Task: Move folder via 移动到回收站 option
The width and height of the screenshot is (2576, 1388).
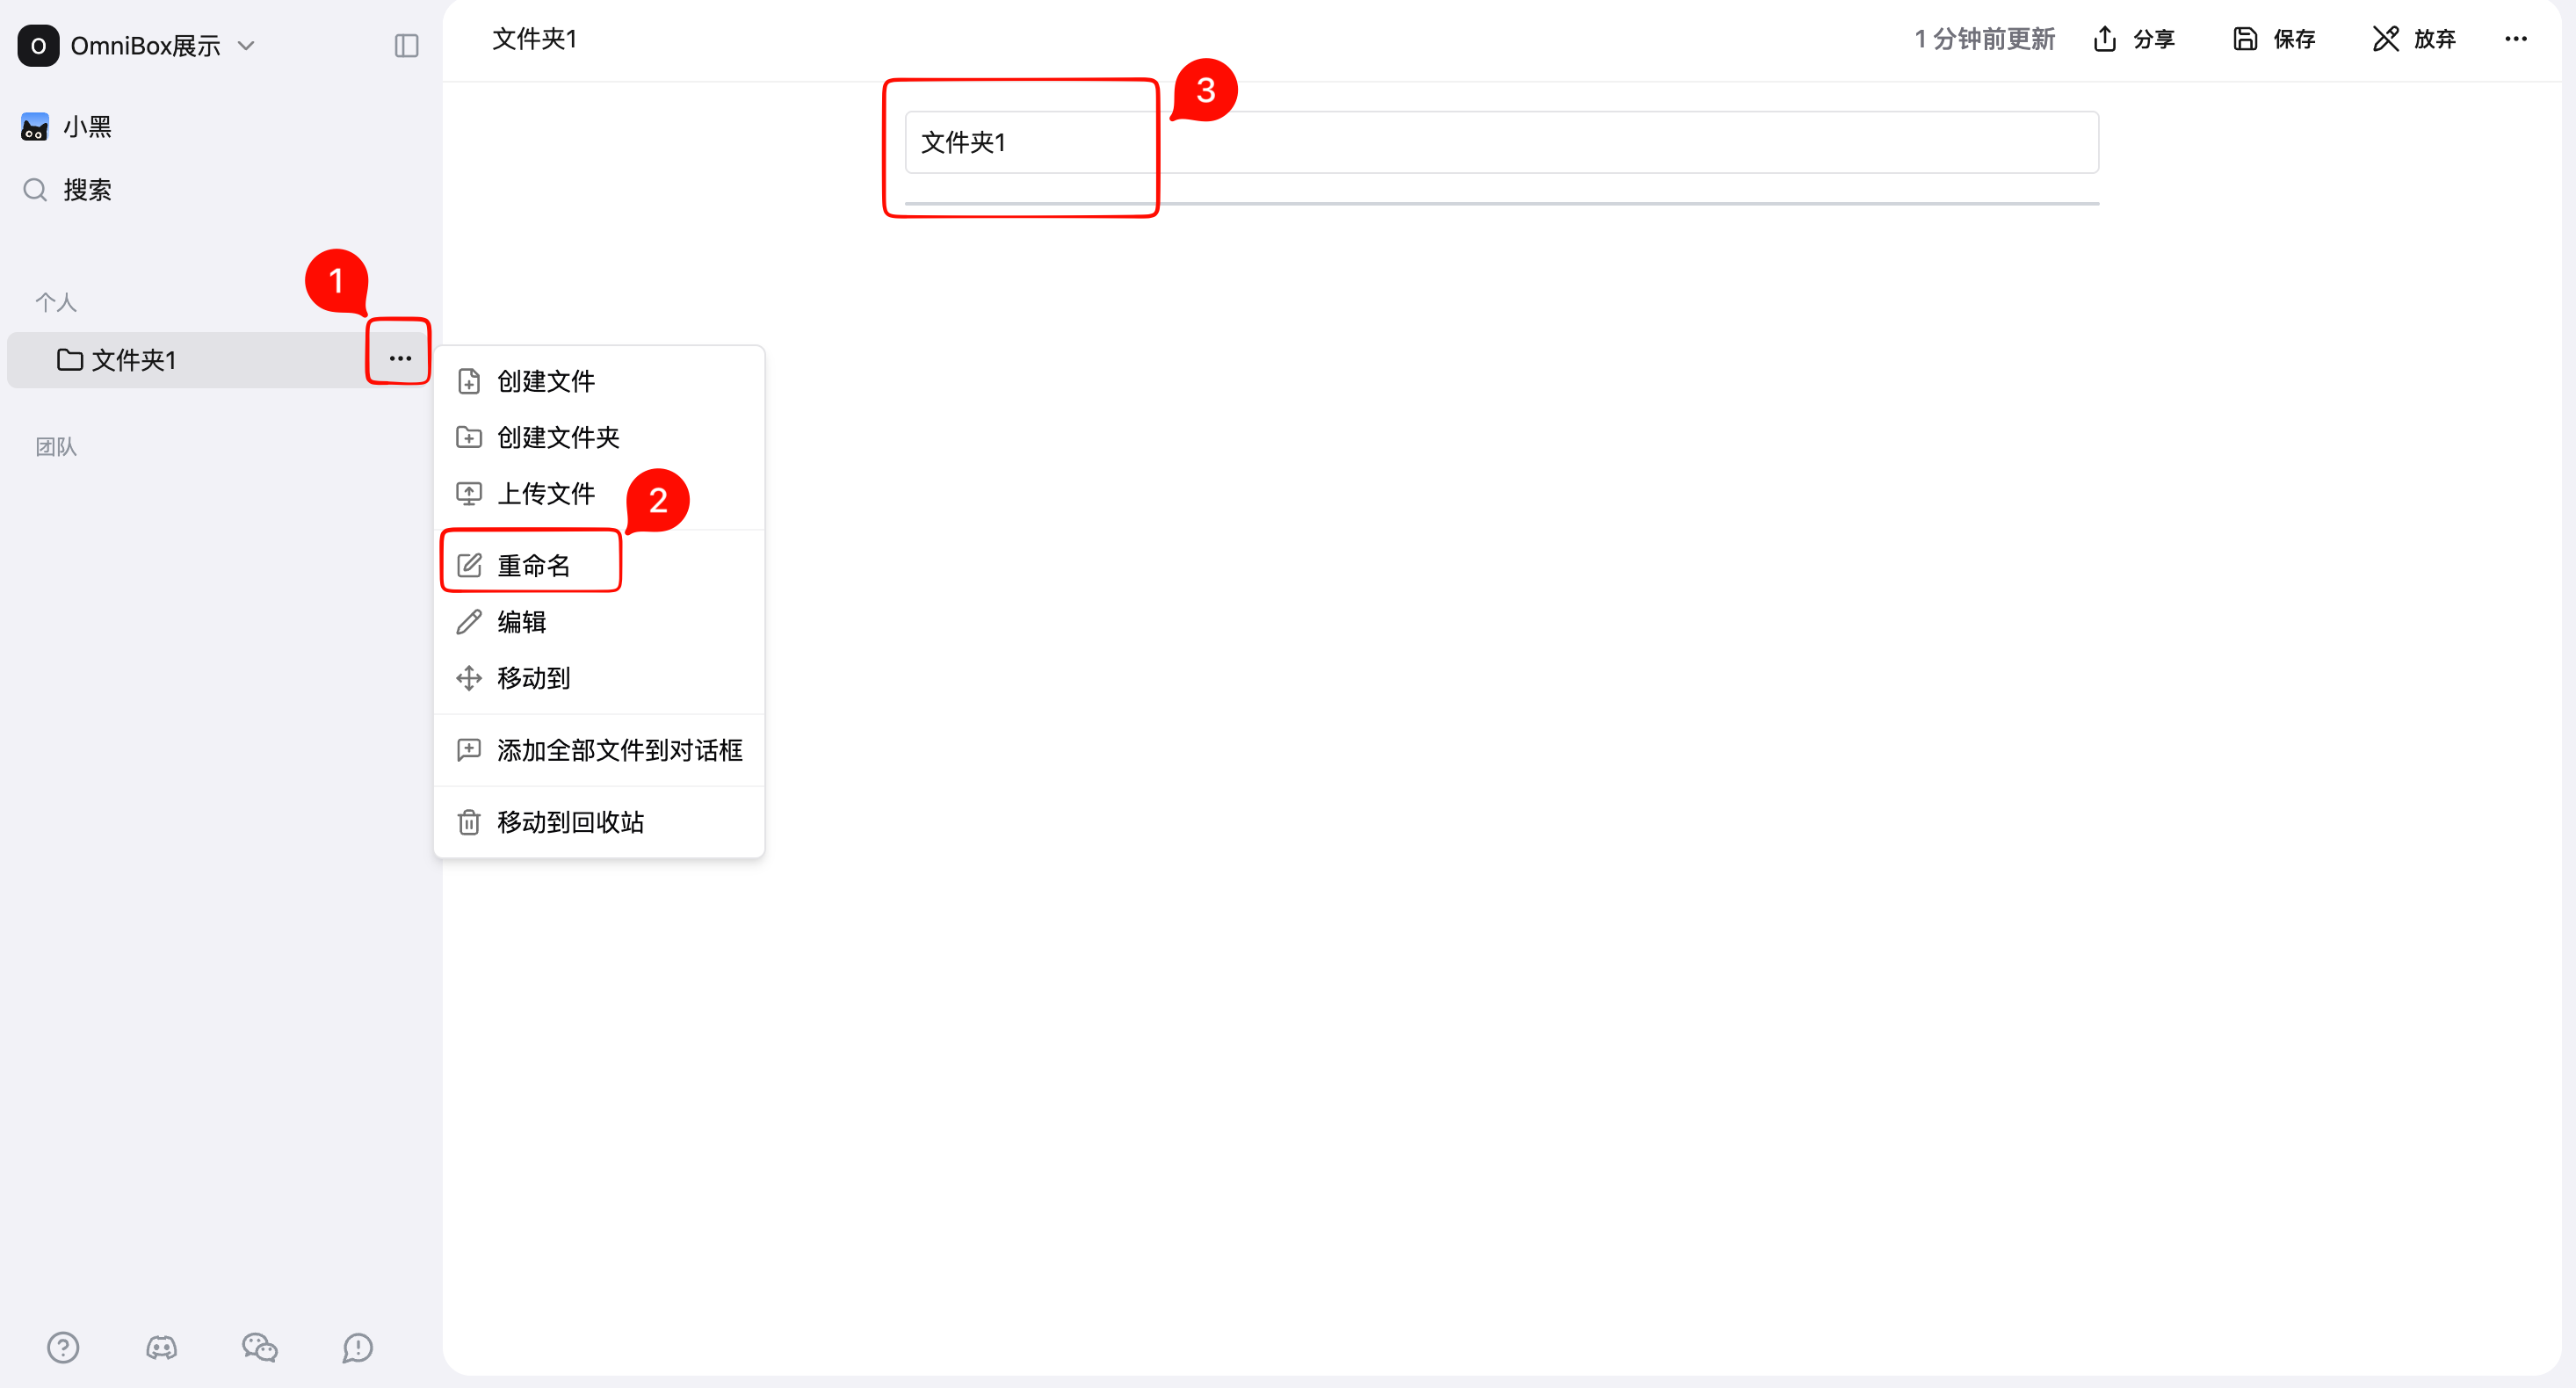Action: (x=570, y=822)
